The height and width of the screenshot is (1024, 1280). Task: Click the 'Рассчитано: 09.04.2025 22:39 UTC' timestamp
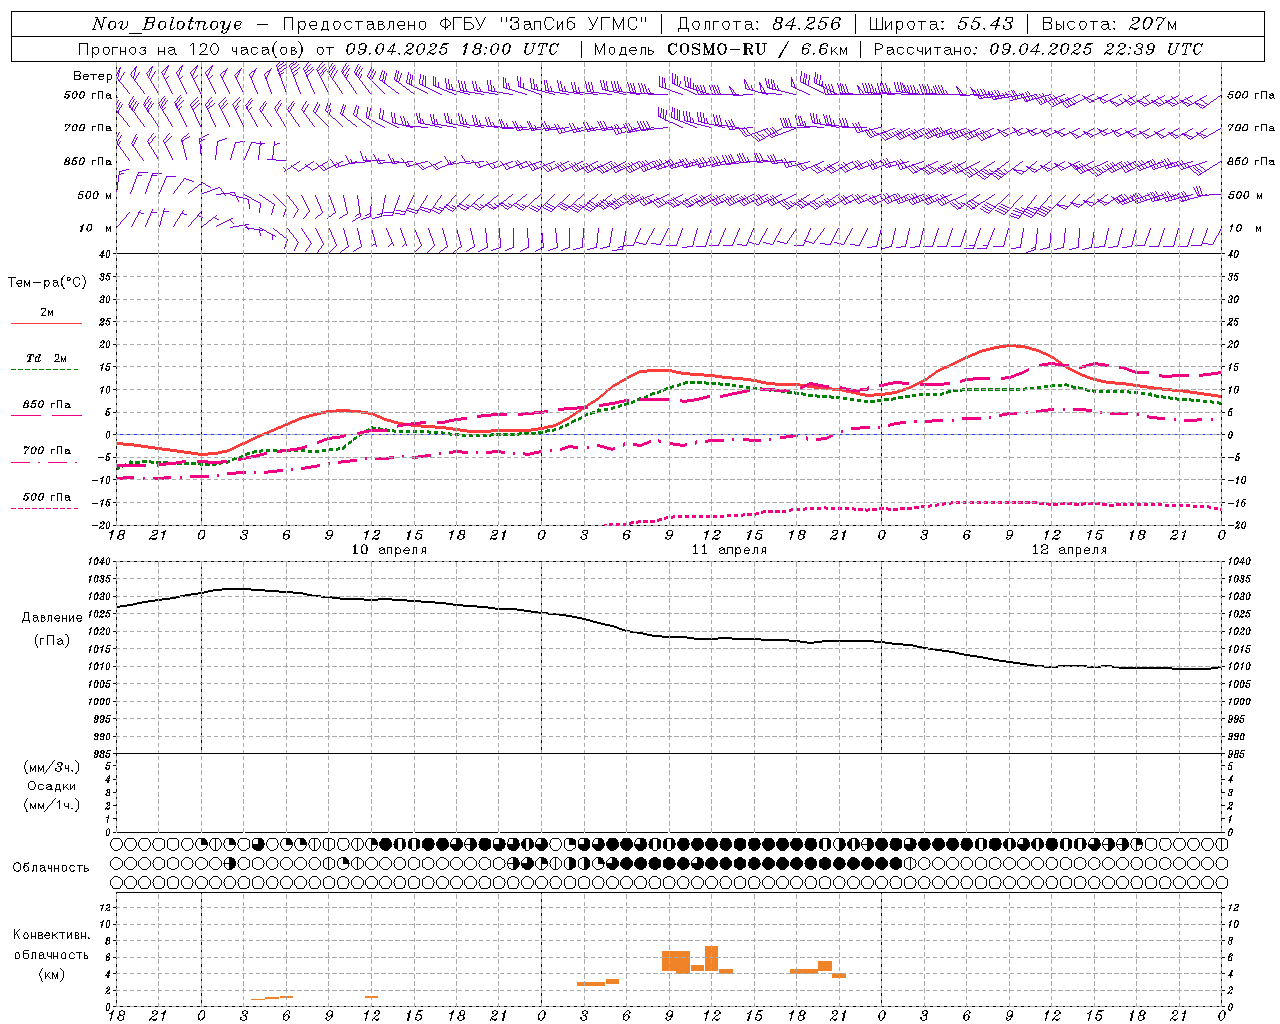[1038, 49]
